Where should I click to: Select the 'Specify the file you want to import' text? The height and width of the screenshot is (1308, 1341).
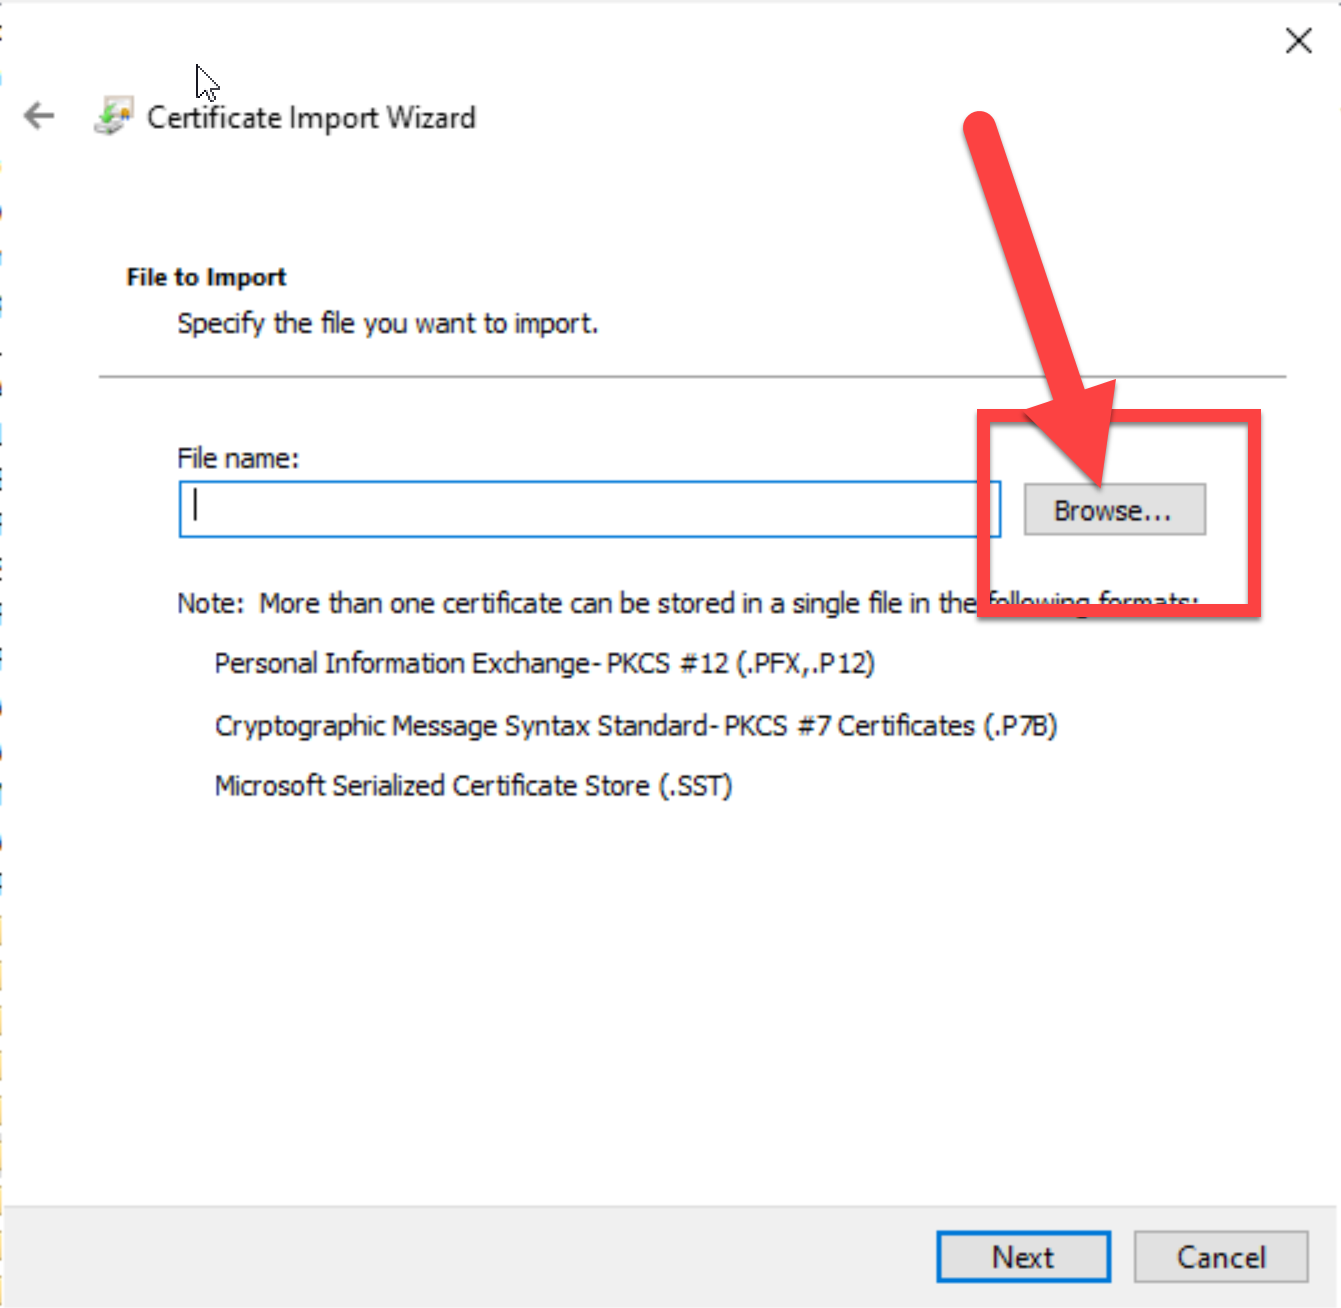[387, 324]
